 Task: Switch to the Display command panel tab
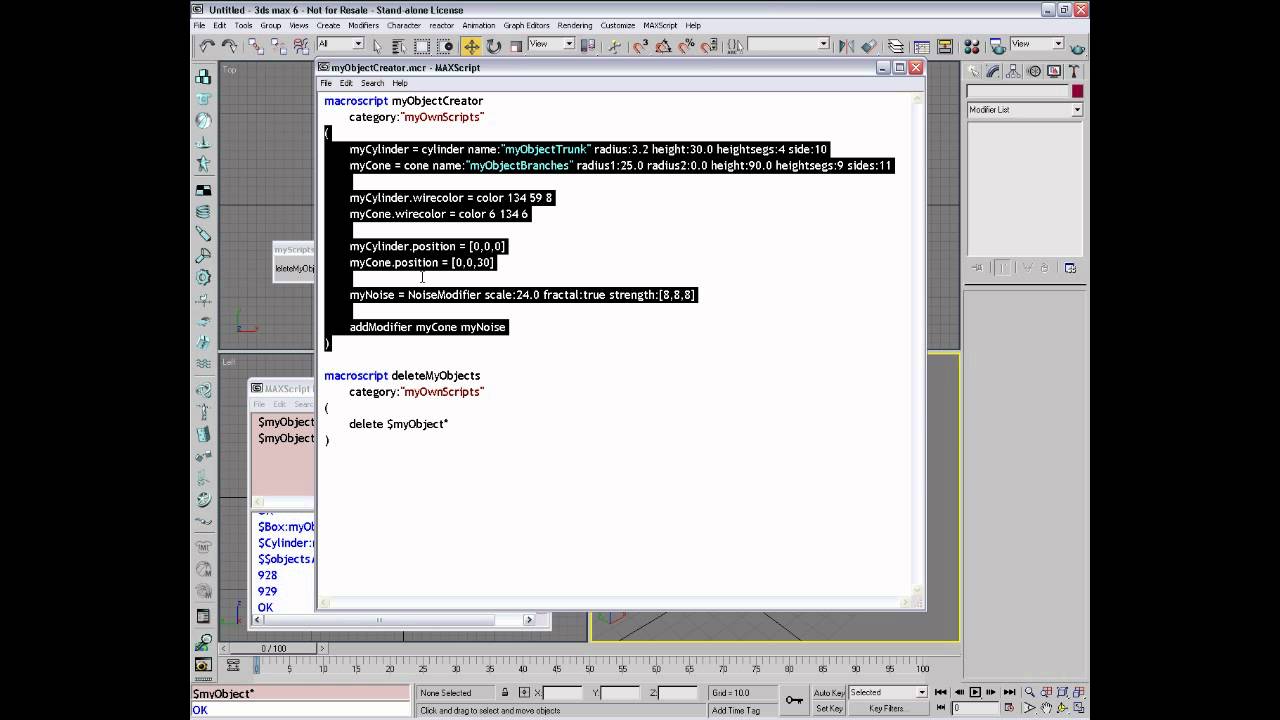tap(1056, 72)
